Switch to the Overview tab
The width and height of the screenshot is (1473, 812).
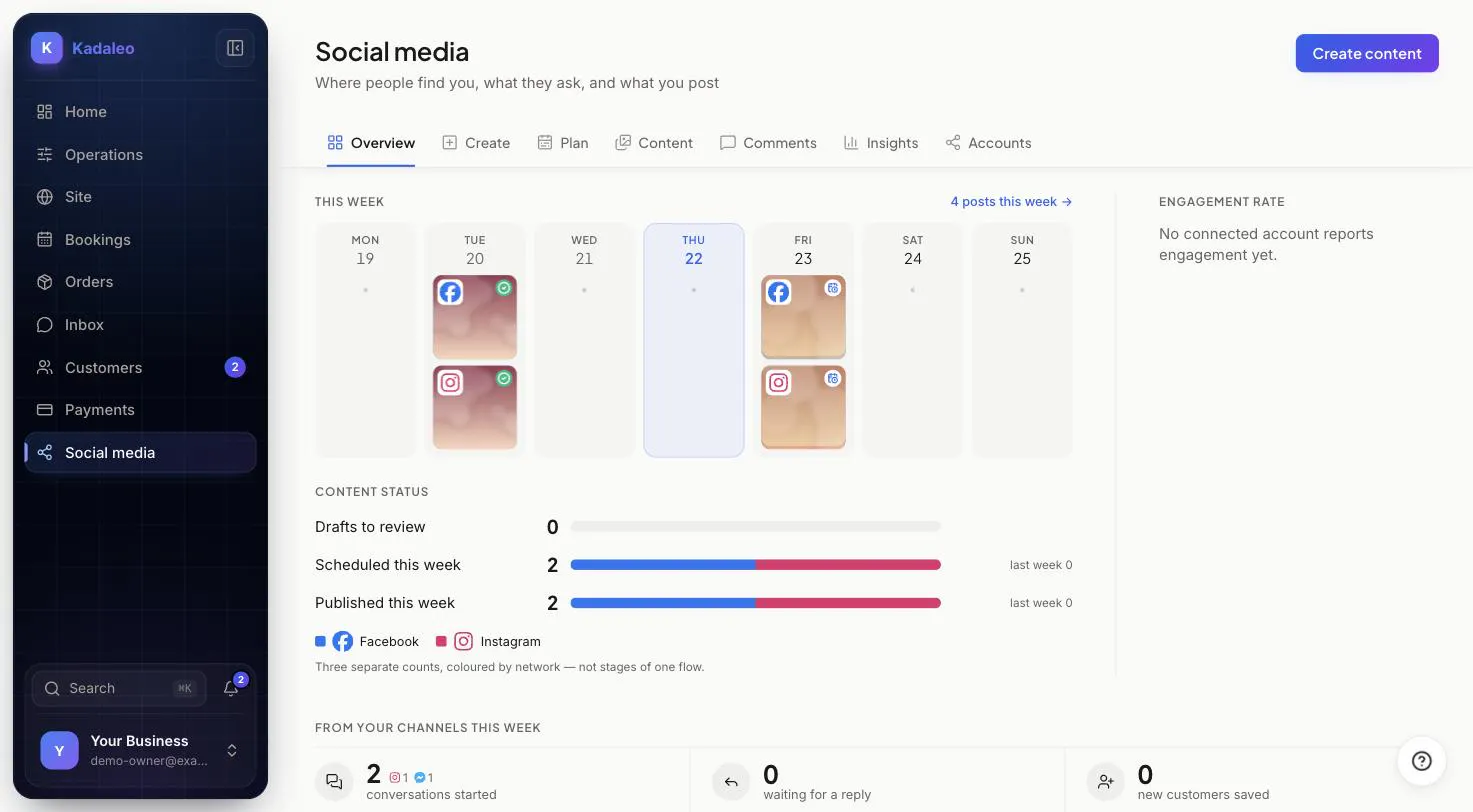371,143
